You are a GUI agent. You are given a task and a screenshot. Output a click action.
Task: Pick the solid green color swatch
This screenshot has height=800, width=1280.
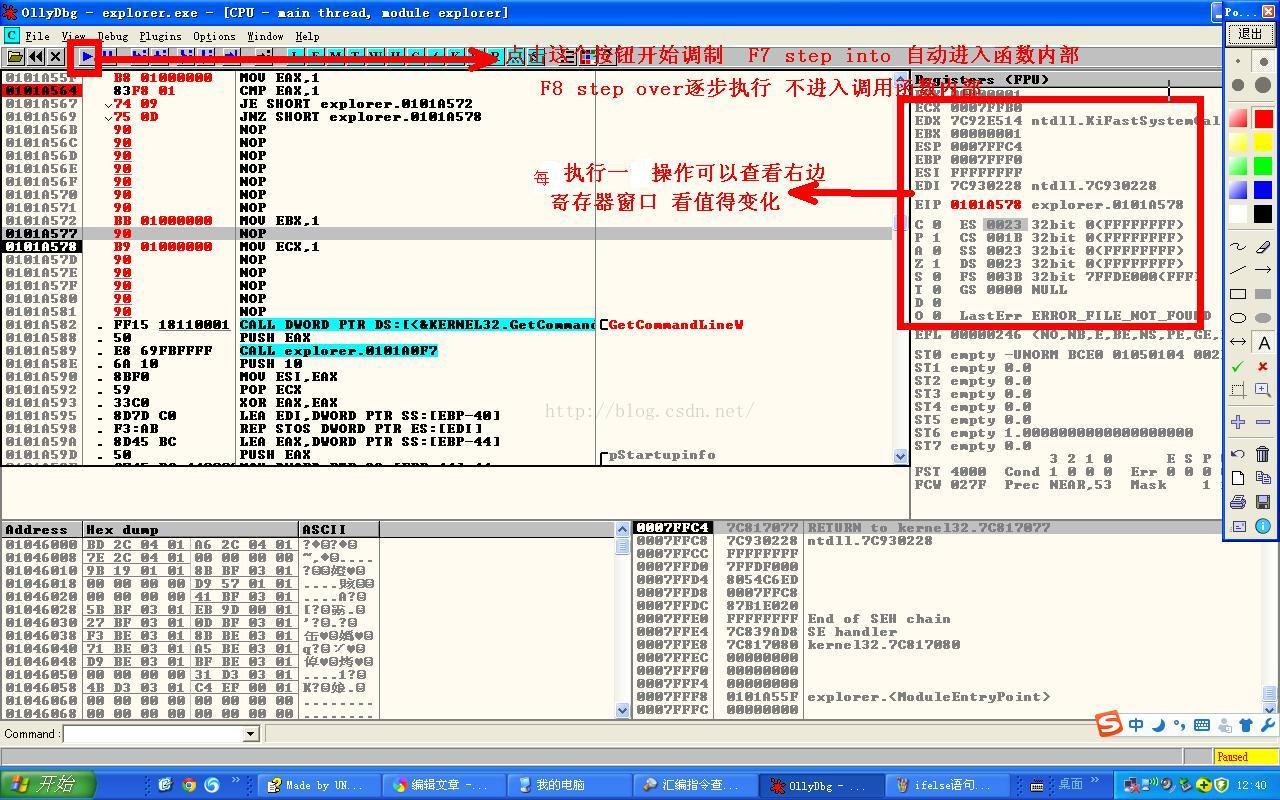(1263, 166)
